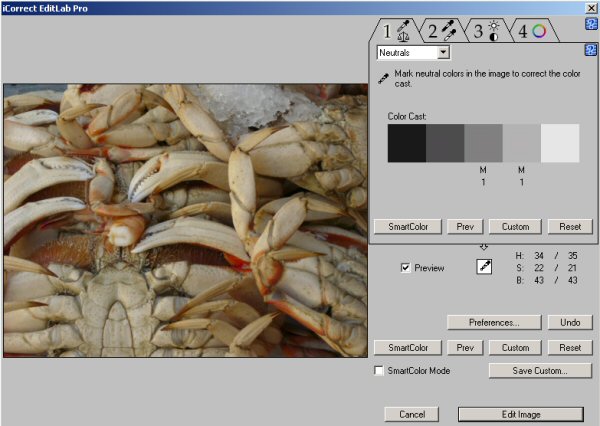Click the crab photo preview
The width and height of the screenshot is (600, 426).
pyautogui.click(x=186, y=221)
